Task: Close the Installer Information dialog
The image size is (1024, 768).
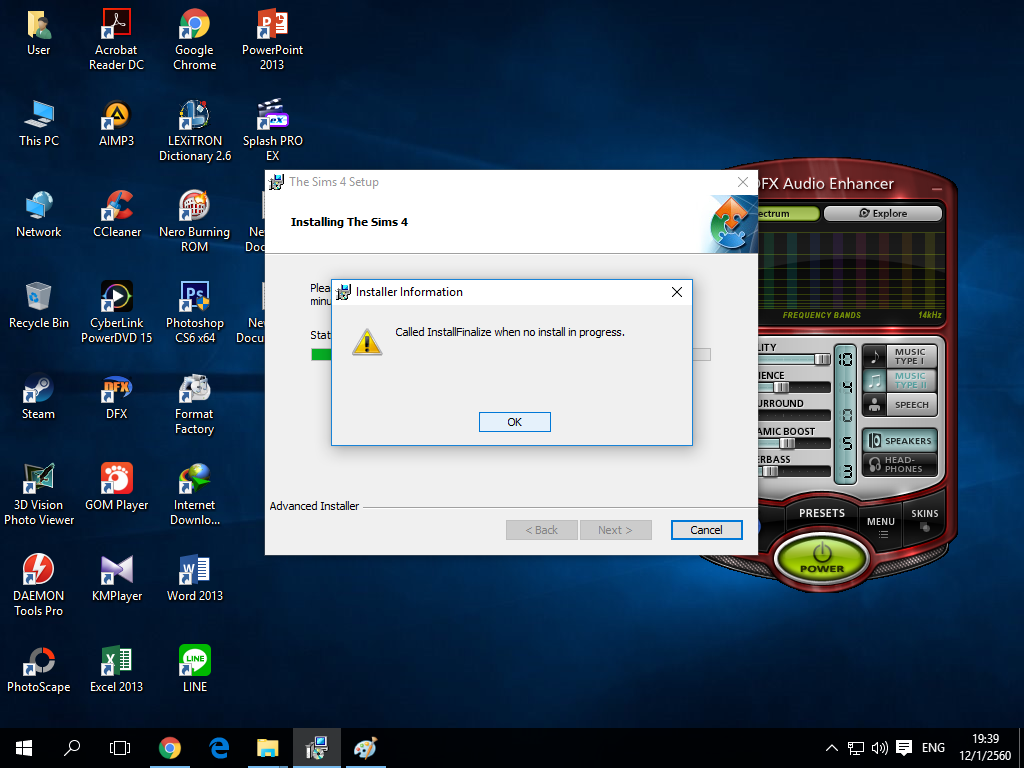Action: (x=677, y=292)
